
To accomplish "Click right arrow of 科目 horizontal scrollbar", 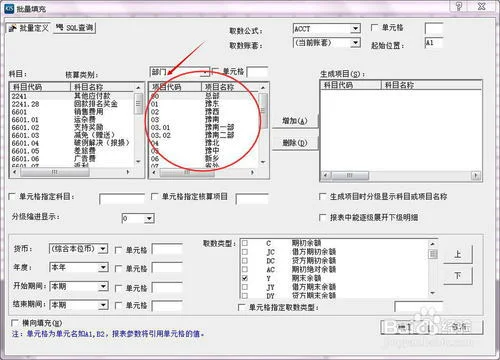I will click(128, 172).
